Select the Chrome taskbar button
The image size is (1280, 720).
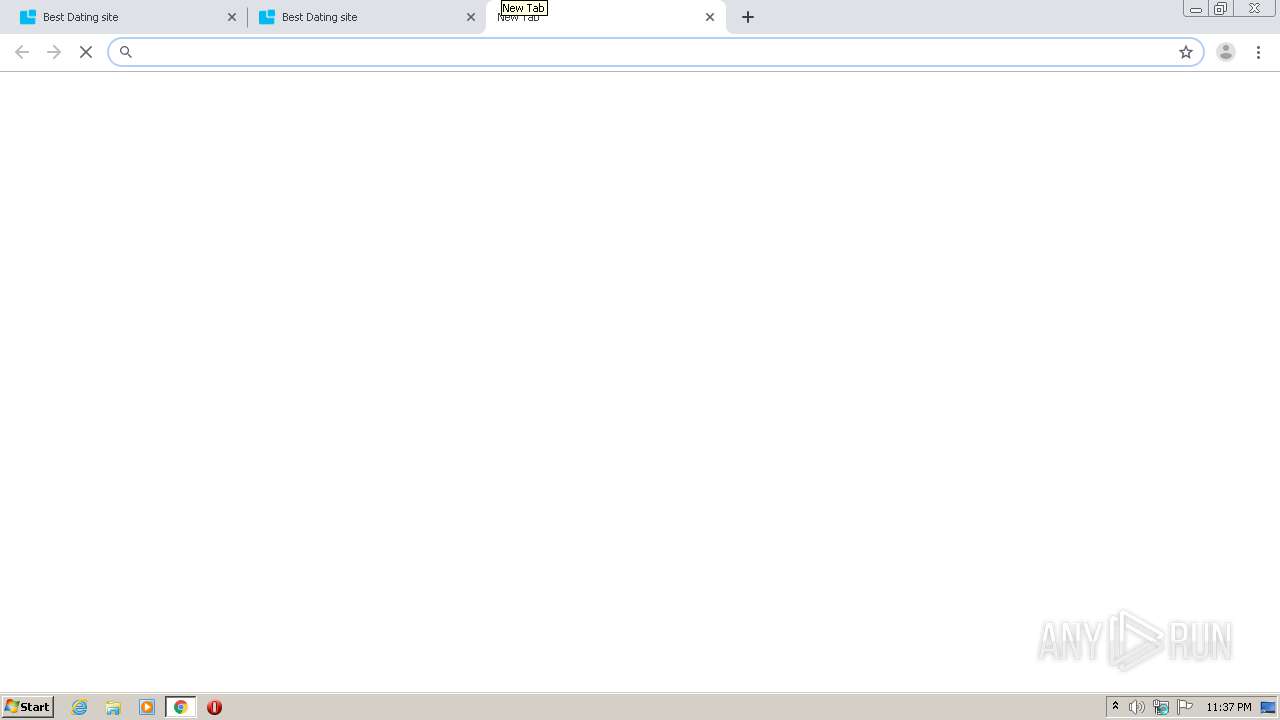coord(181,707)
